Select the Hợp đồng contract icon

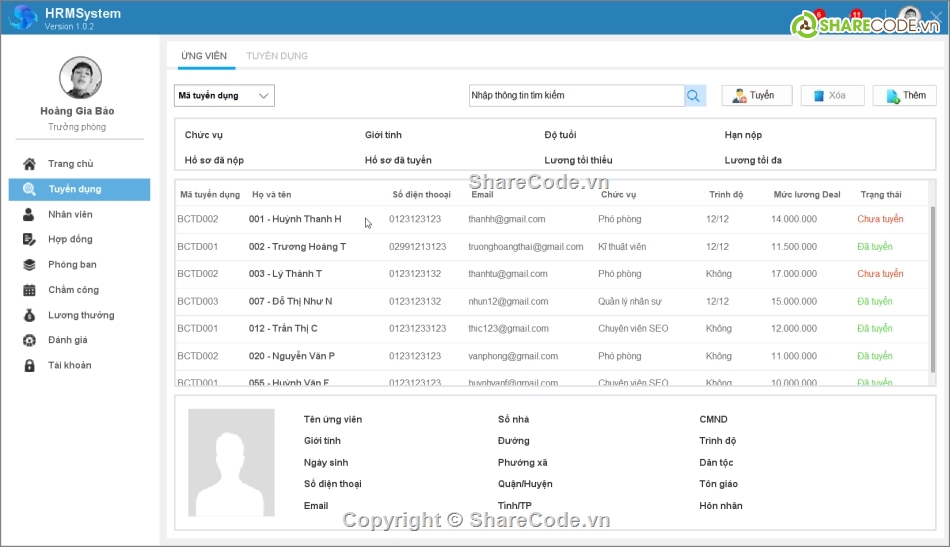coord(29,240)
